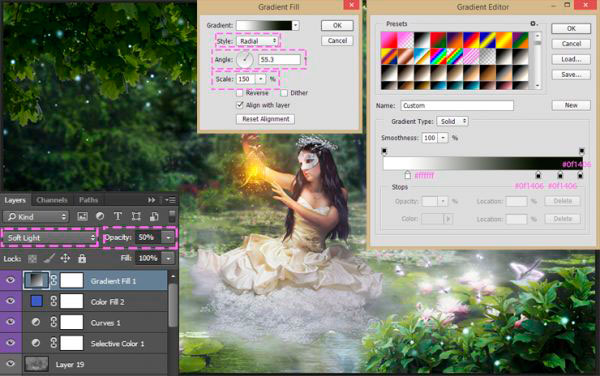Filter layers by type layer icon
The height and width of the screenshot is (376, 600).
click(118, 216)
